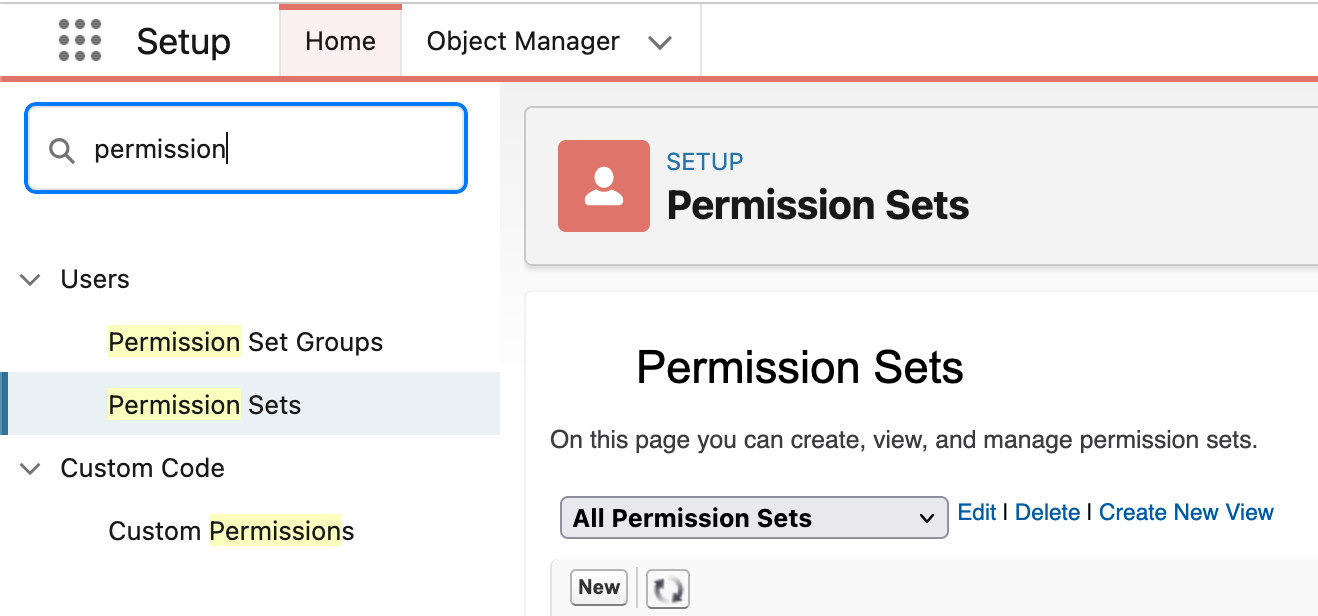Click the Delete view link

1047,512
